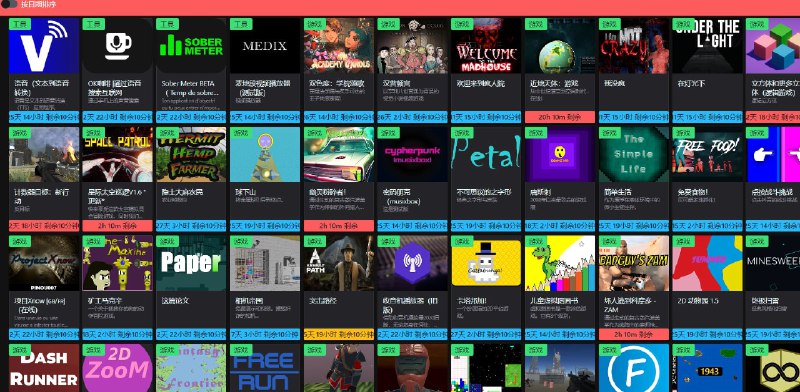Open the yellow face on purple square icon

560,154
